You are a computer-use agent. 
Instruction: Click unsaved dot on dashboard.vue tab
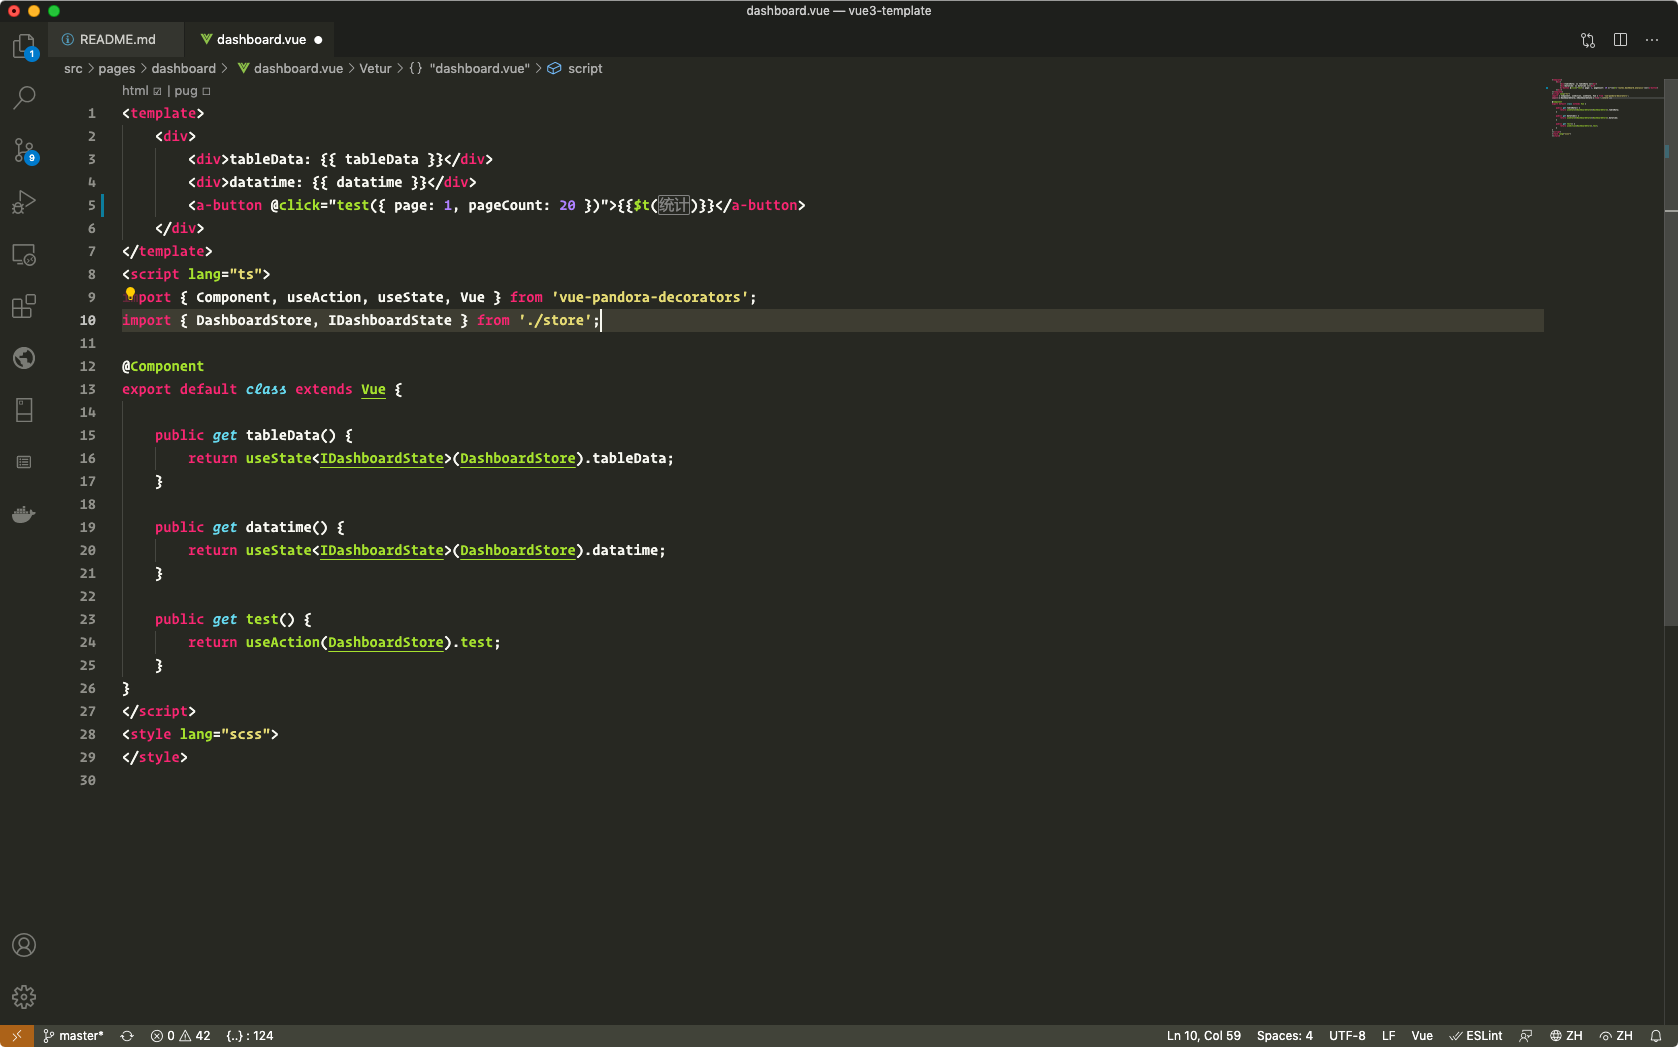coord(318,40)
